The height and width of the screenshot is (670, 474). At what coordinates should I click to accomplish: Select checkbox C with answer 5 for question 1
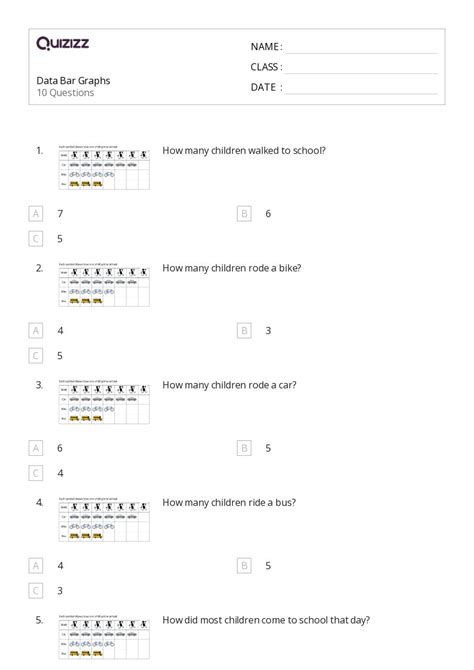click(x=35, y=238)
